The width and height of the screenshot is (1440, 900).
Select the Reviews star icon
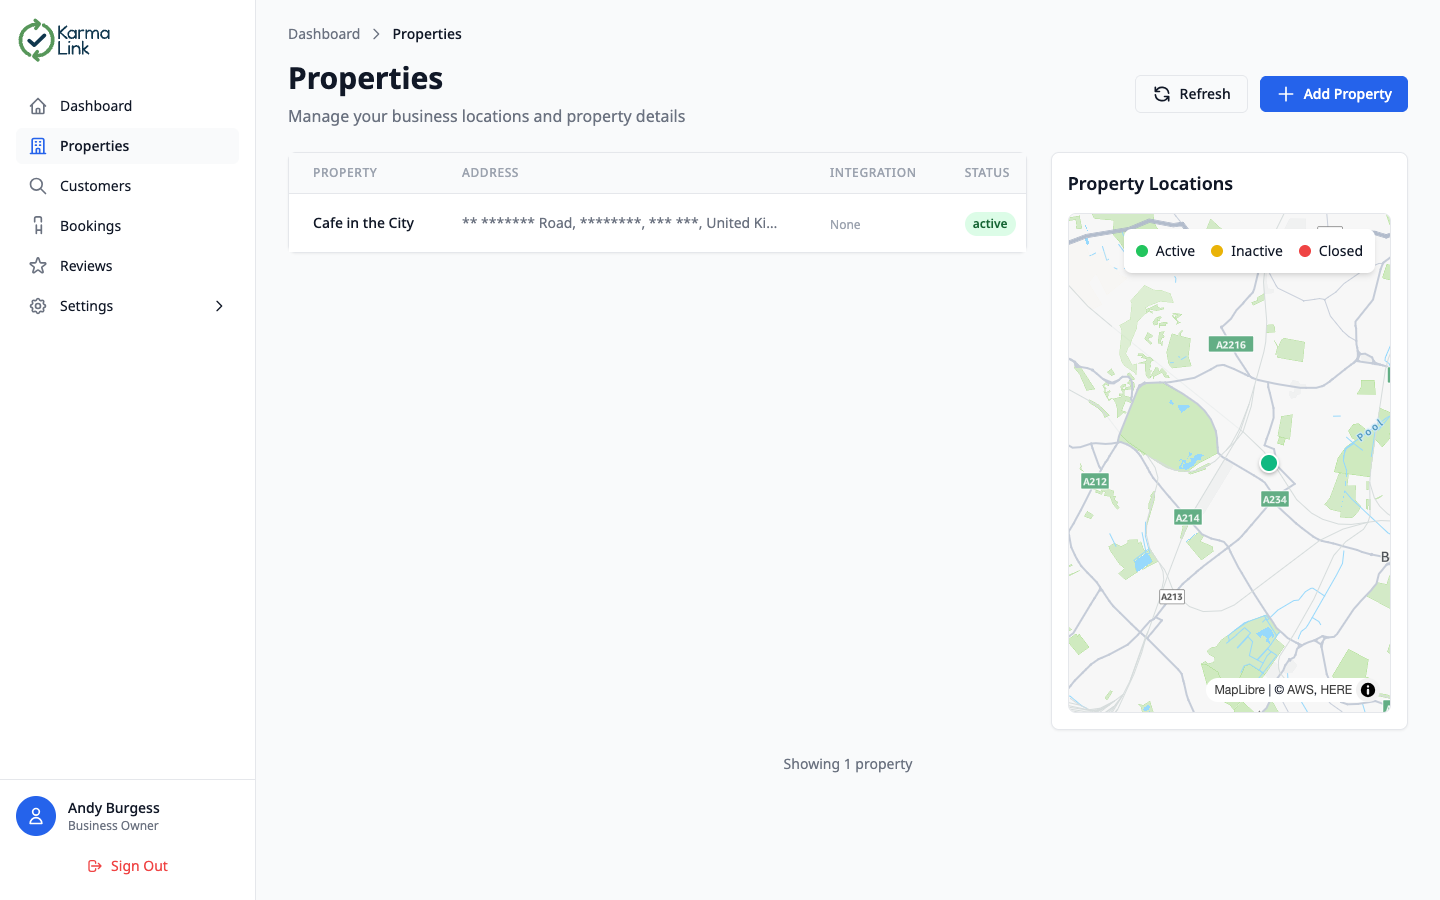tap(36, 265)
